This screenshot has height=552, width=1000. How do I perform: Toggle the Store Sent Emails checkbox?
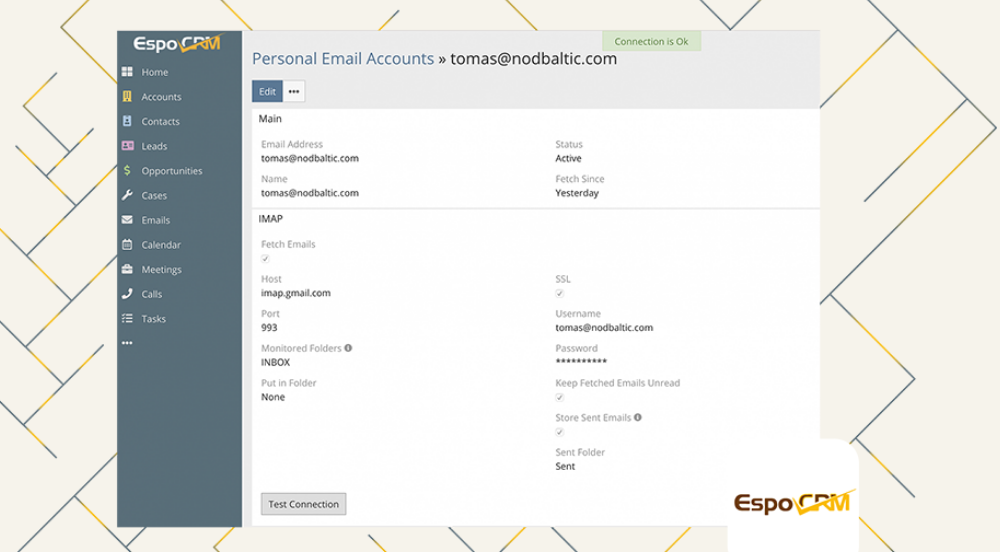[x=559, y=432]
